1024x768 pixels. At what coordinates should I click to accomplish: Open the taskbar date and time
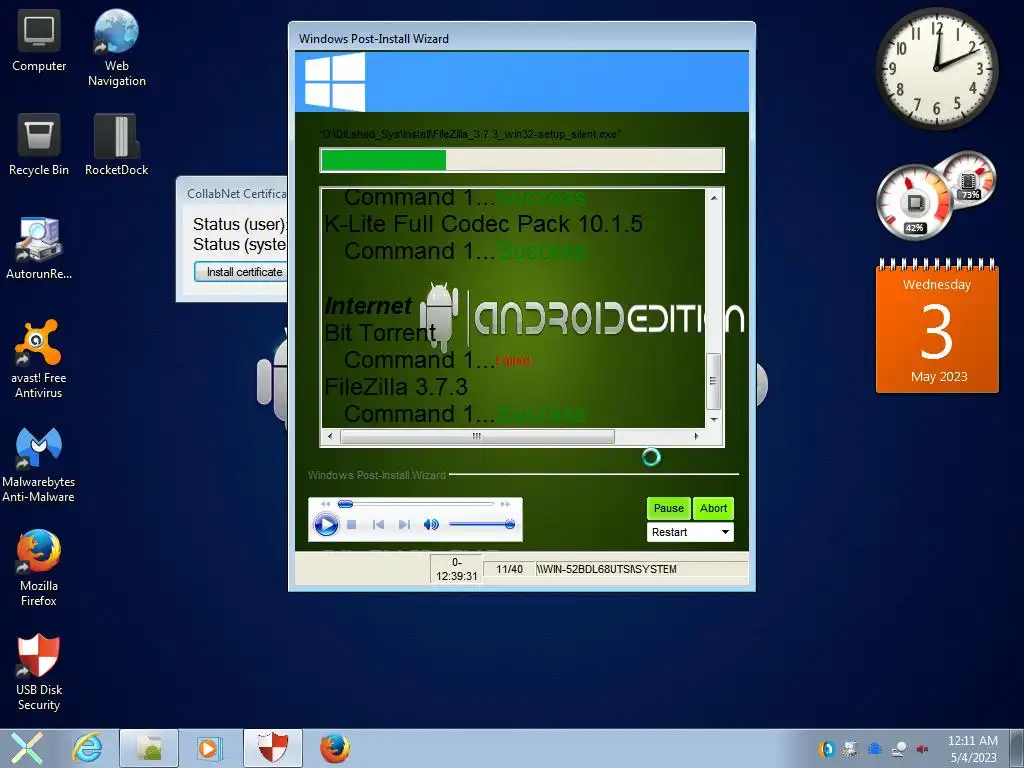972,748
